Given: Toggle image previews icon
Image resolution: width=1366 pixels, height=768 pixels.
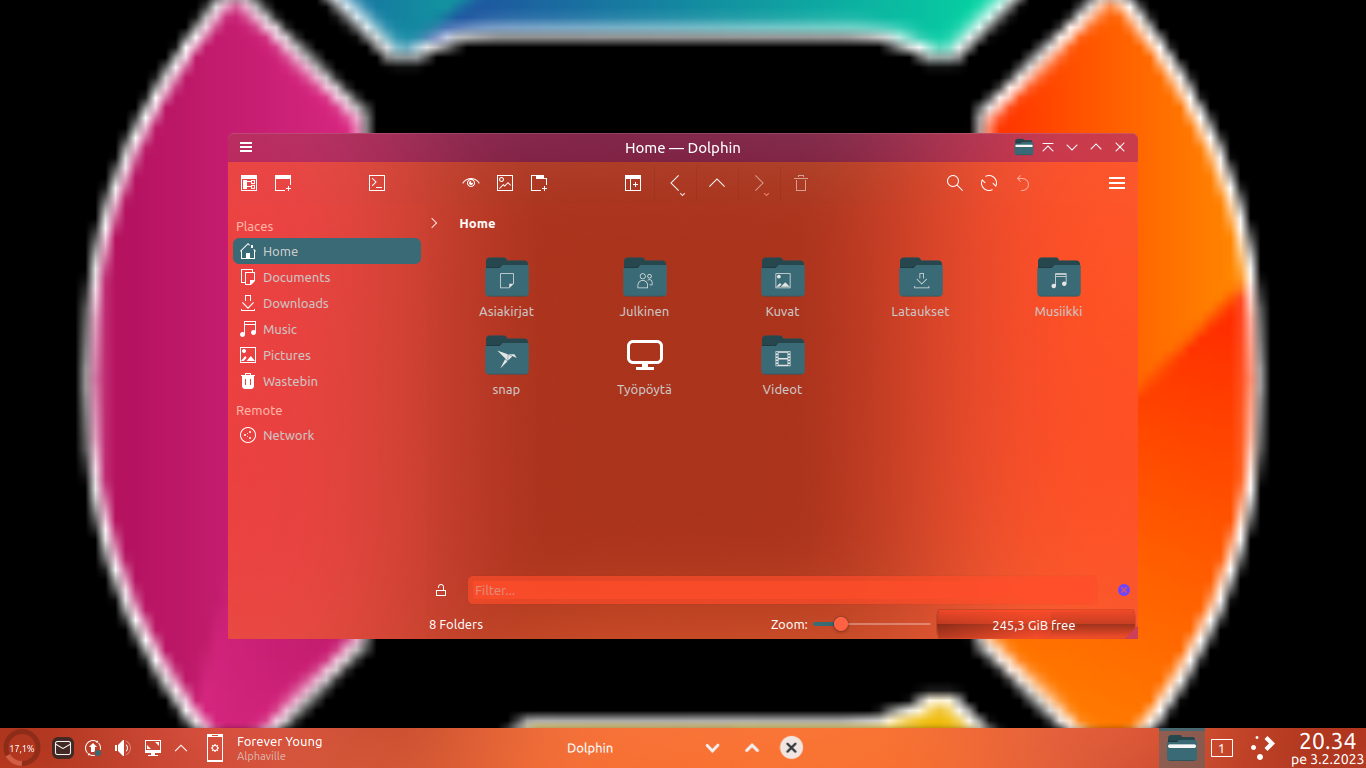Looking at the screenshot, I should click(x=505, y=183).
